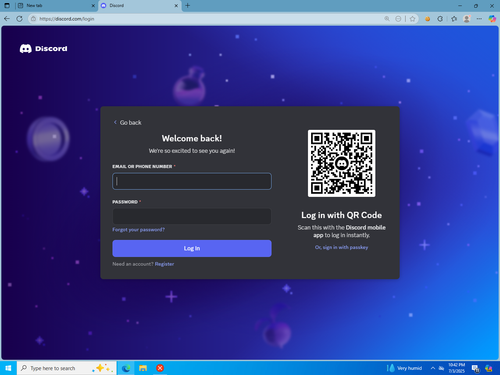500x375 pixels.
Task: Click into the Password field
Action: (x=192, y=216)
